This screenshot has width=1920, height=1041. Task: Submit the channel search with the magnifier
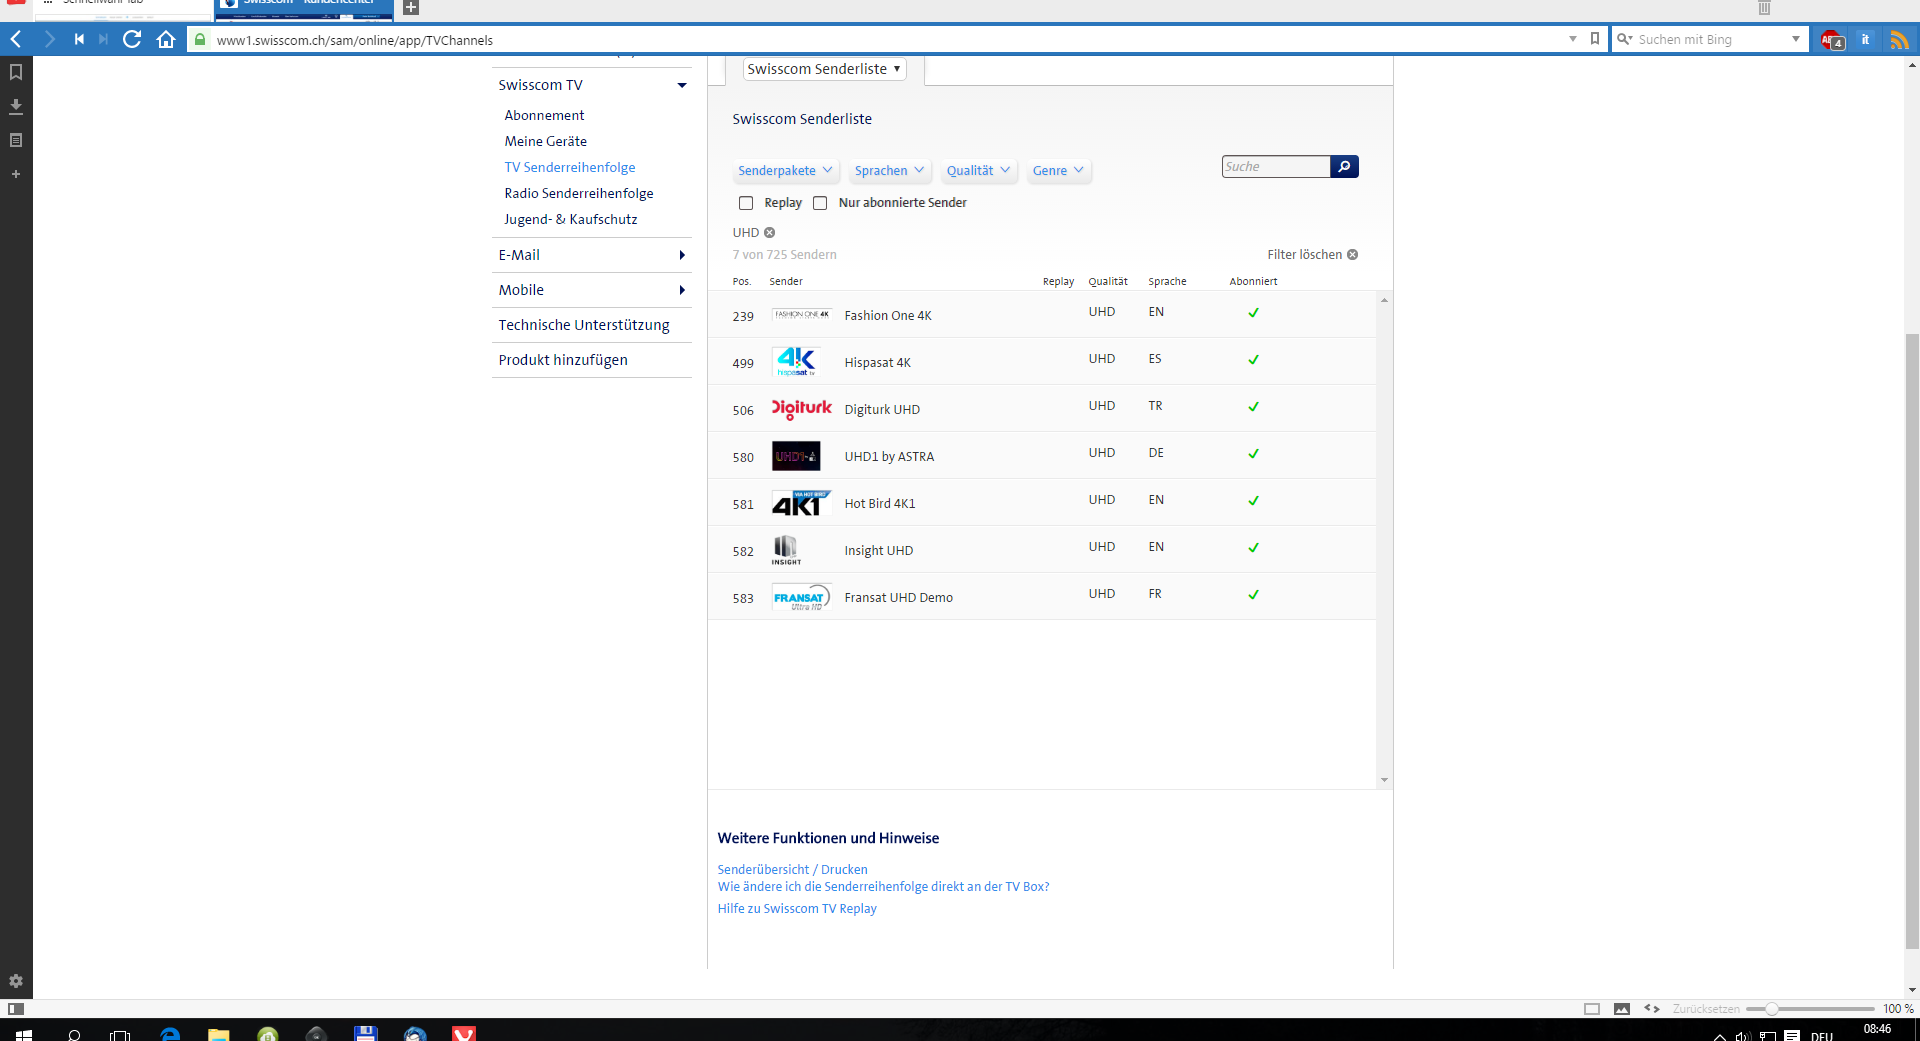click(1344, 167)
